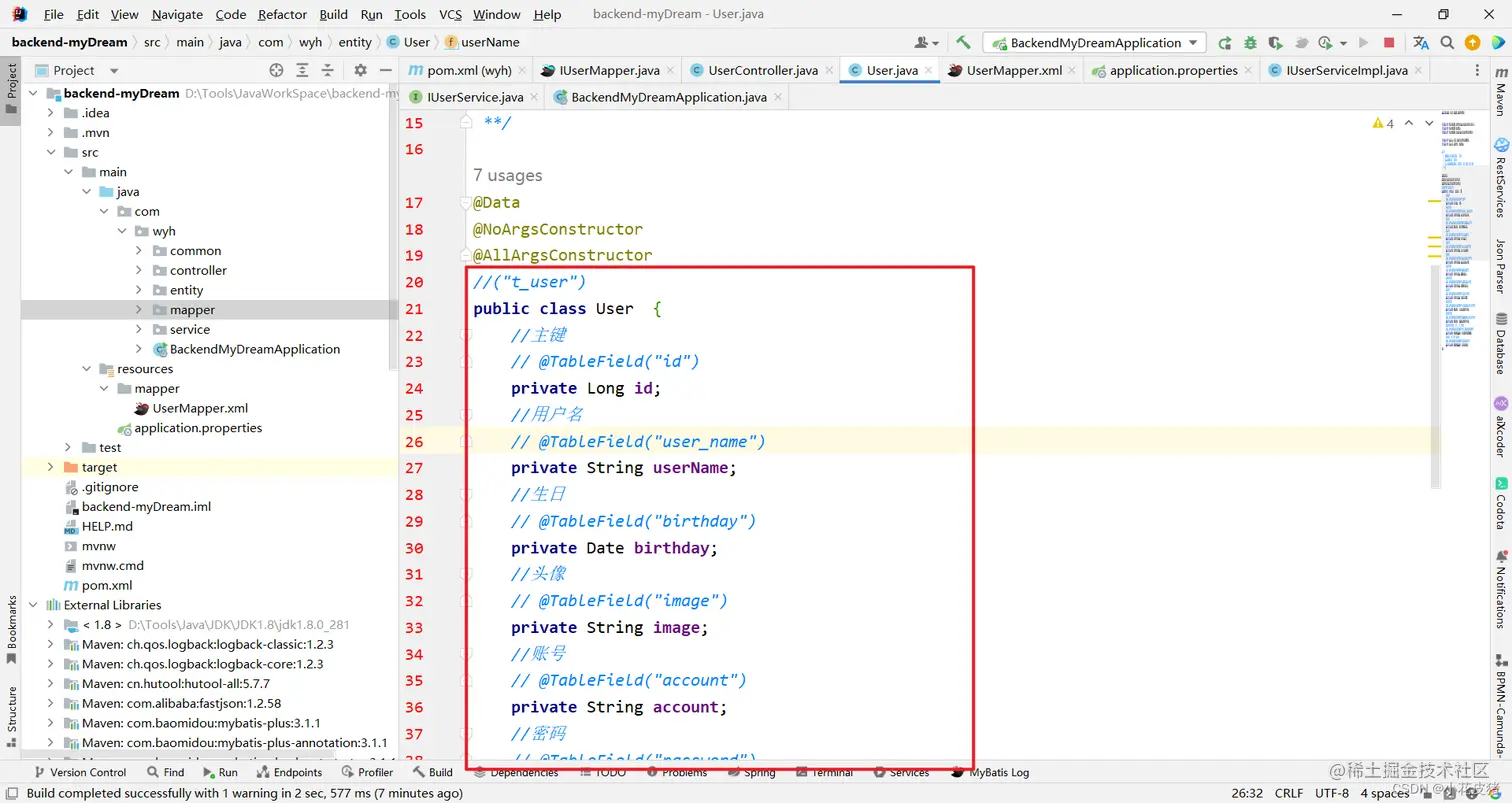Image resolution: width=1512 pixels, height=803 pixels.
Task: Click the red Stop button
Action: [x=1389, y=42]
